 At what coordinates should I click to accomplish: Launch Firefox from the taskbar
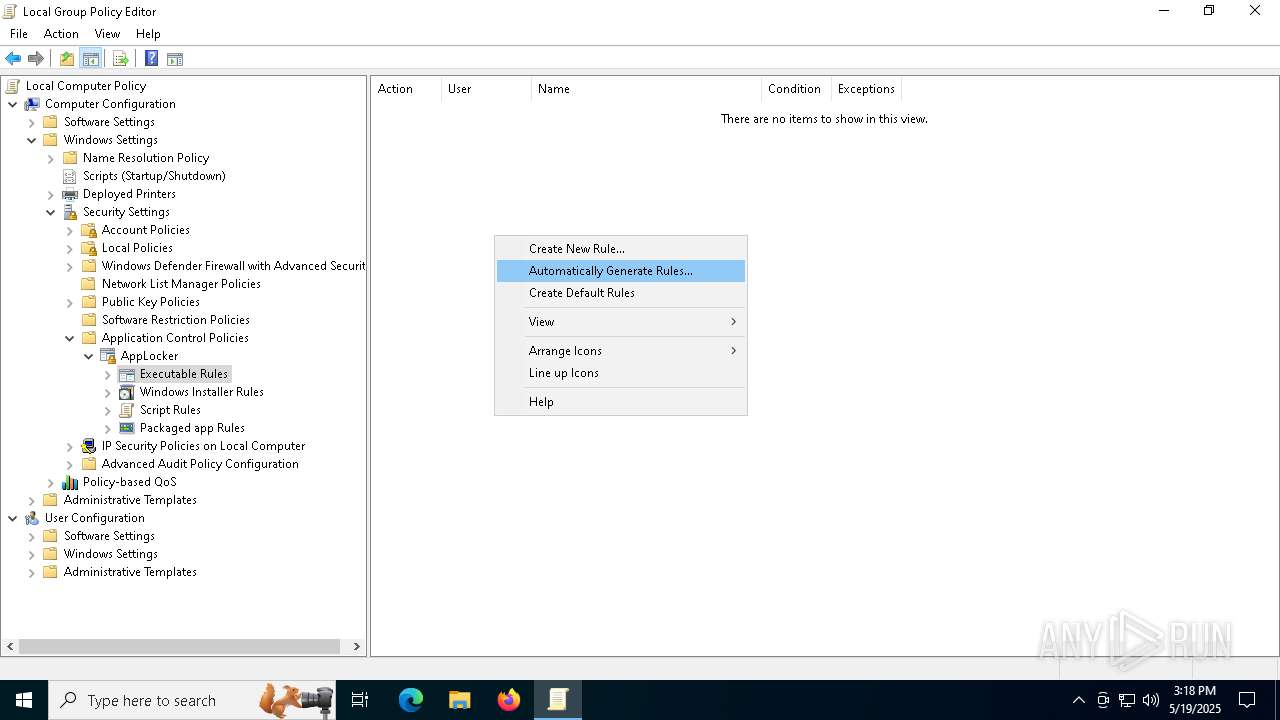pos(509,700)
